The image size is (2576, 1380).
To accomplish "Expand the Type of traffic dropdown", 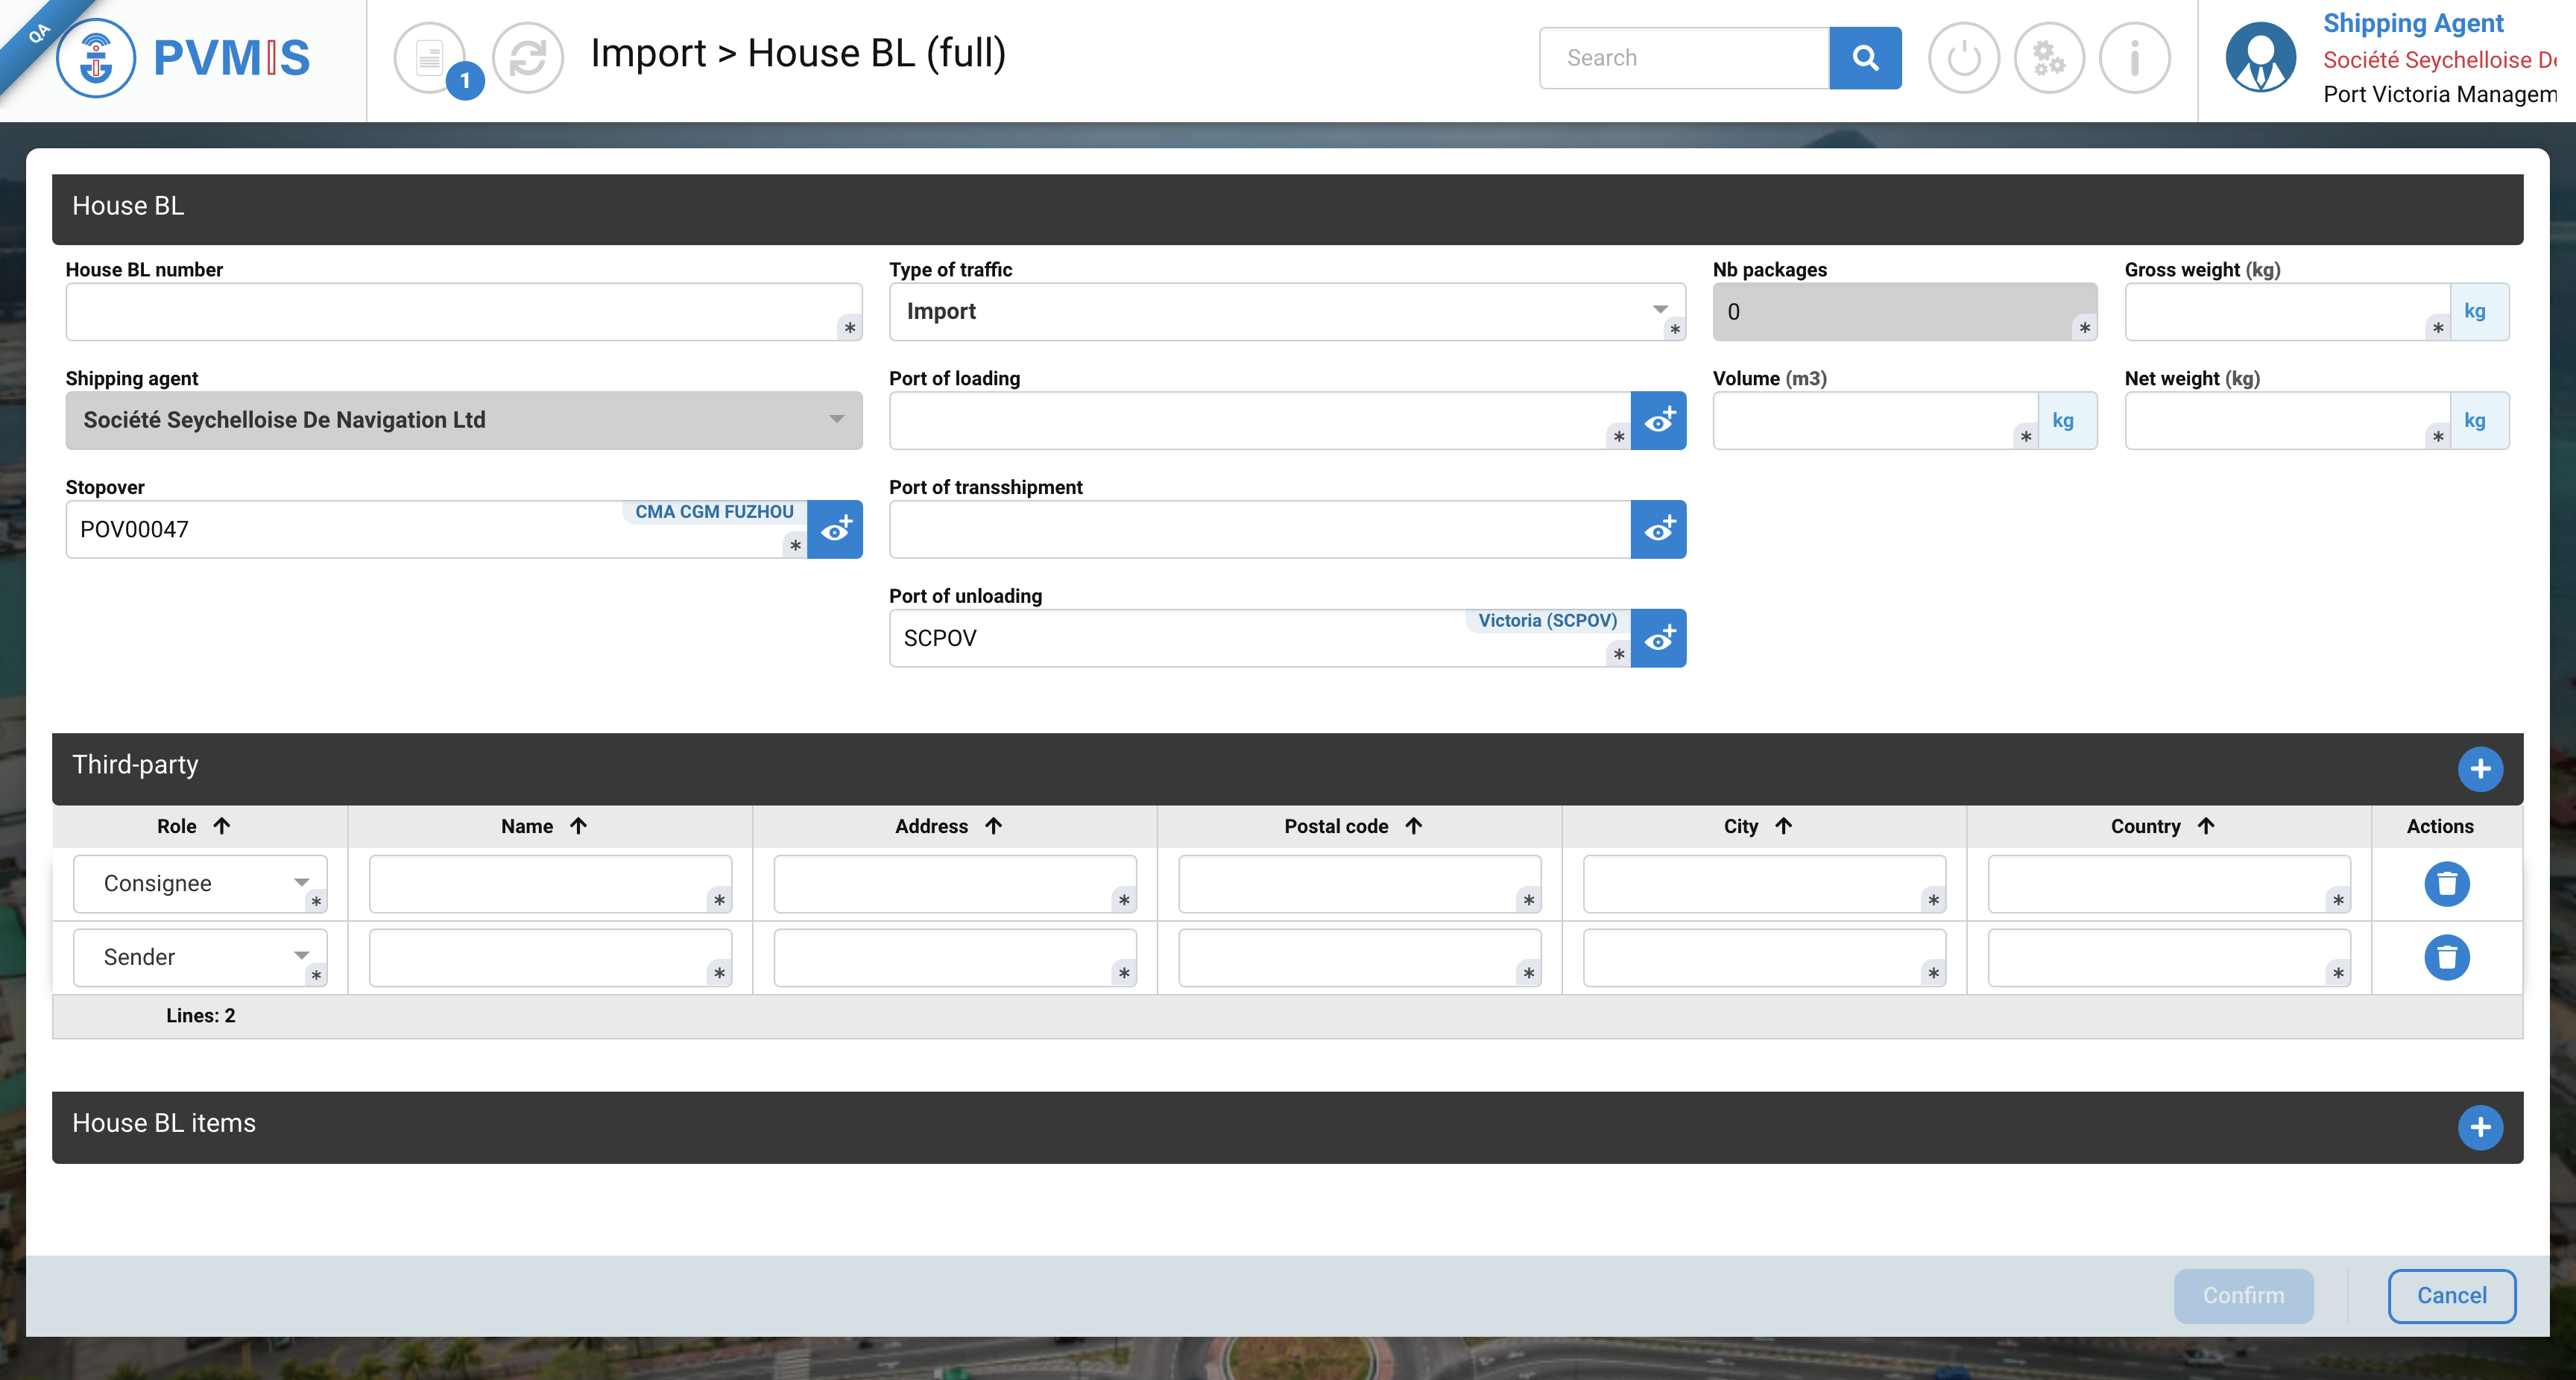I will [x=1286, y=311].
